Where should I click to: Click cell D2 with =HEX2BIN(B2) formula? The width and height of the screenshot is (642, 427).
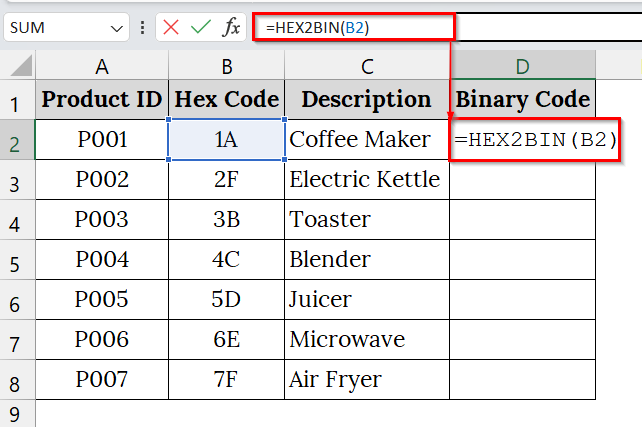[535, 140]
